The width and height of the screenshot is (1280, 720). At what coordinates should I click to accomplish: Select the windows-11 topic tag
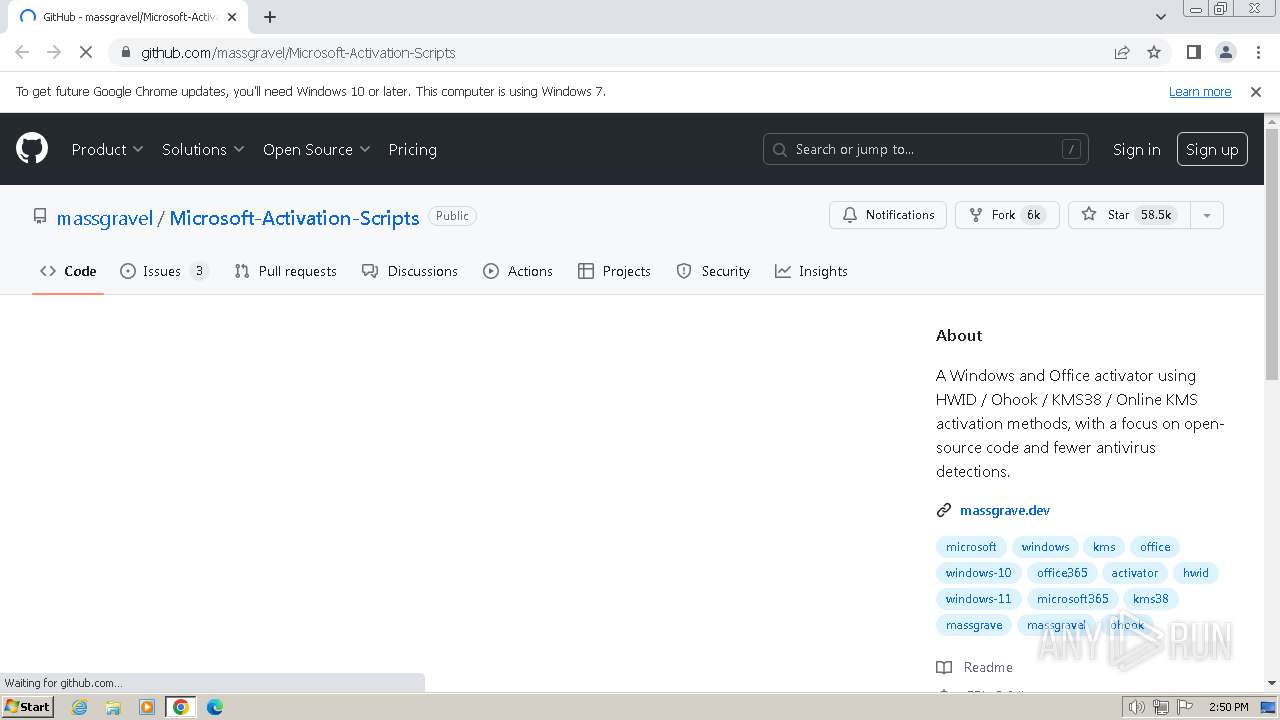pyautogui.click(x=978, y=599)
